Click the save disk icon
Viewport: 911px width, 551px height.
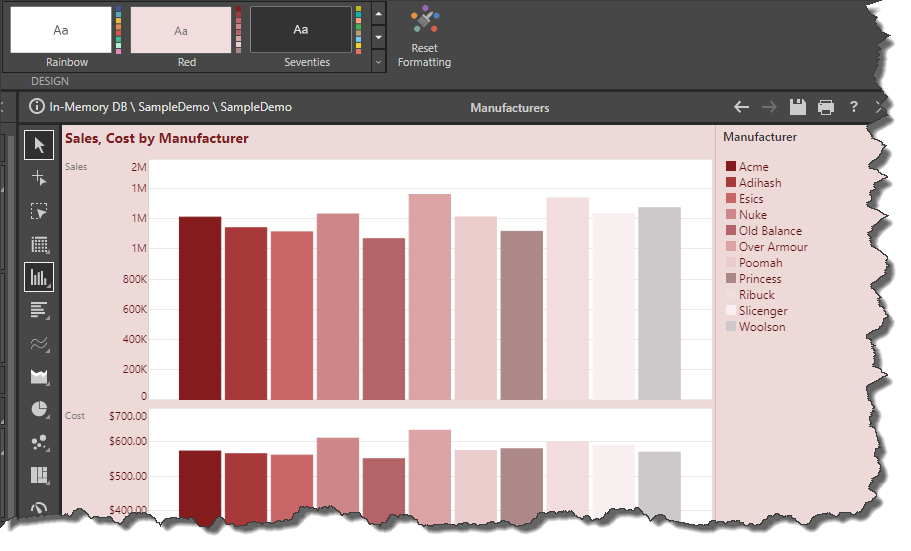pyautogui.click(x=797, y=107)
